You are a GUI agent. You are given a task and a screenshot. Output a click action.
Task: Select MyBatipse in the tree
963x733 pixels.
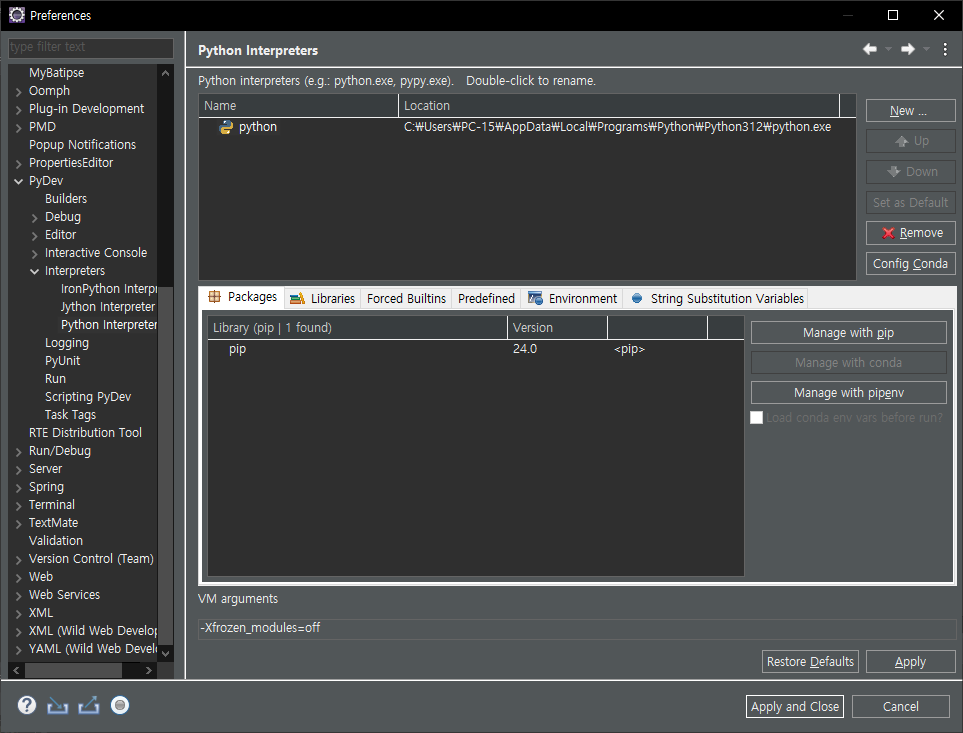click(57, 73)
